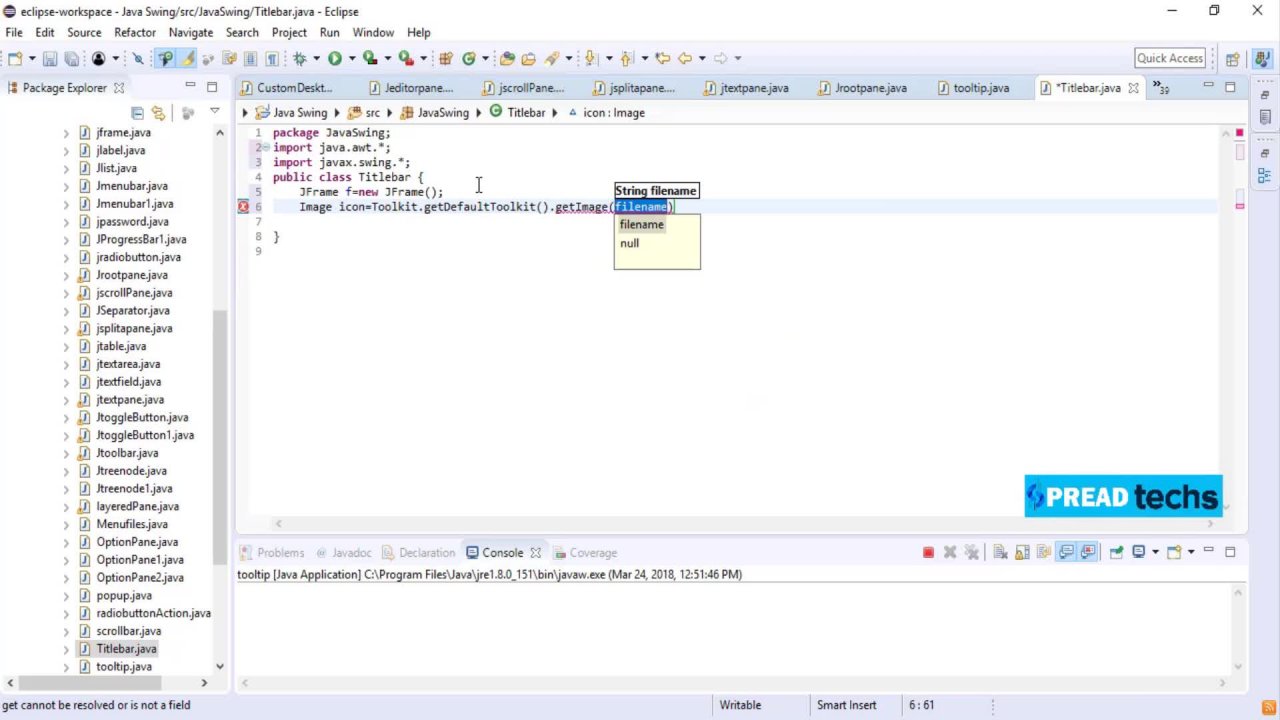Toggle Link with Editor in Package Explorer
Image resolution: width=1280 pixels, height=720 pixels.
159,113
